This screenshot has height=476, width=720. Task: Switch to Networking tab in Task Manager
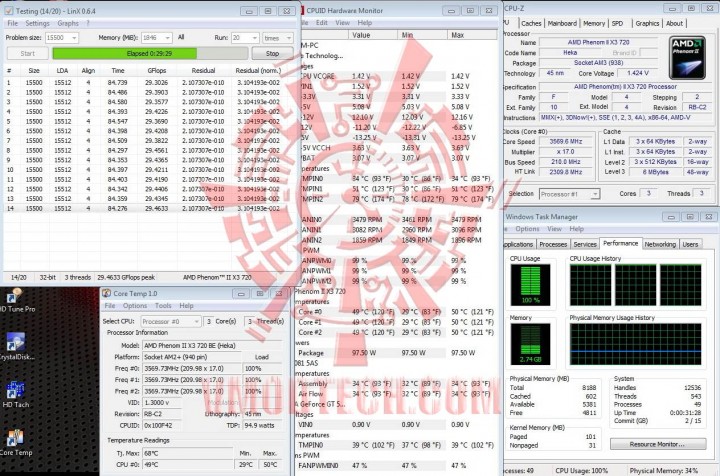pos(660,245)
